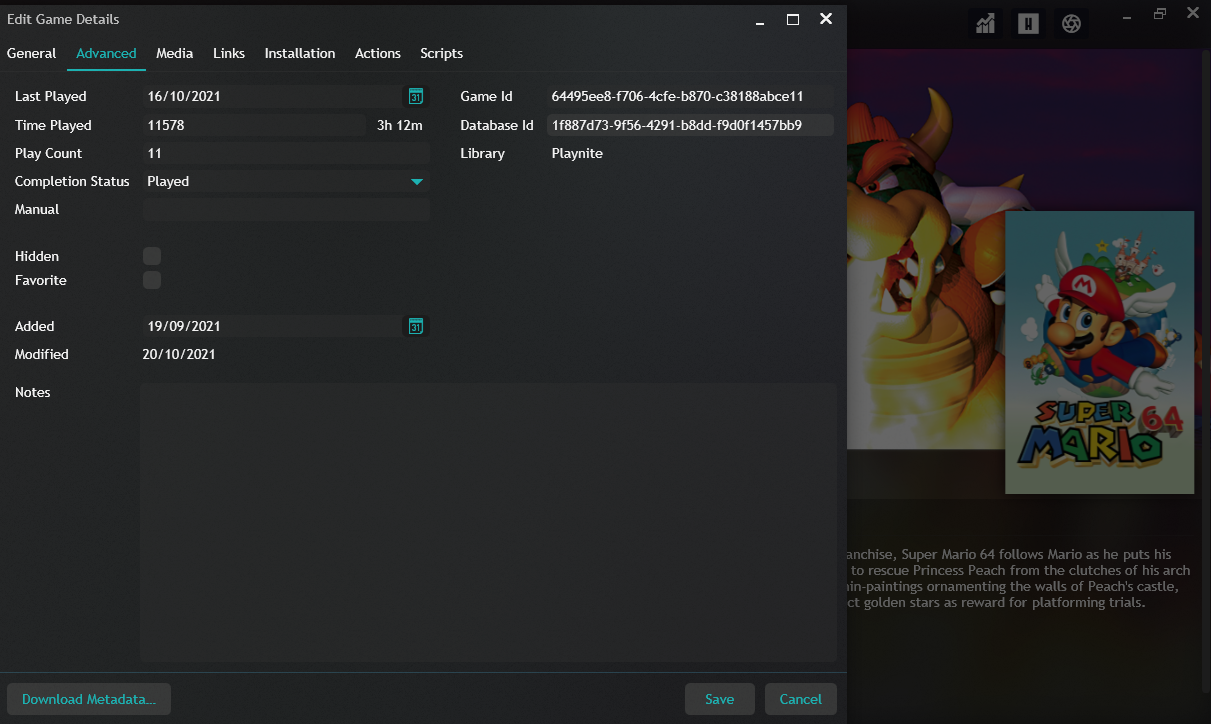This screenshot has width=1211, height=724.
Task: Click the Last Played date field
Action: pyautogui.click(x=272, y=96)
